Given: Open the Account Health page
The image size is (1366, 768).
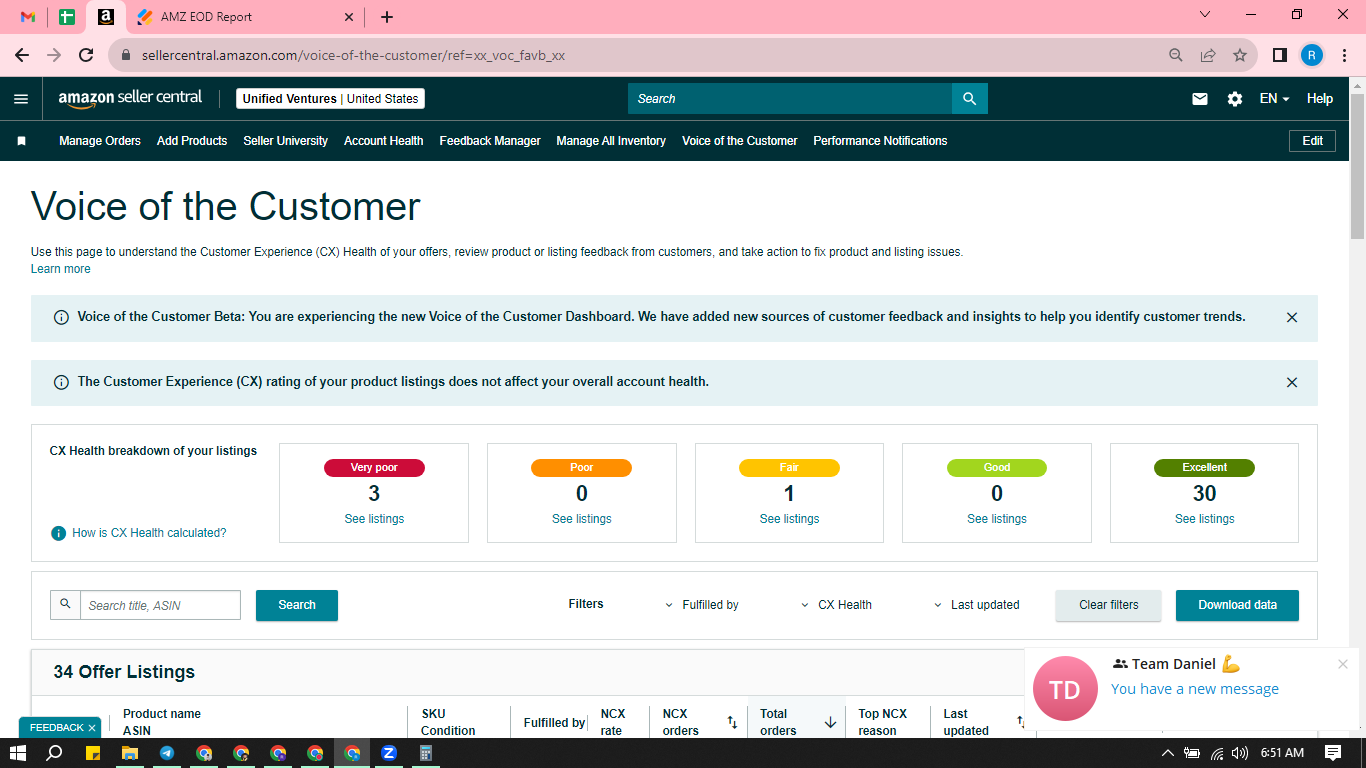Looking at the screenshot, I should coord(384,141).
